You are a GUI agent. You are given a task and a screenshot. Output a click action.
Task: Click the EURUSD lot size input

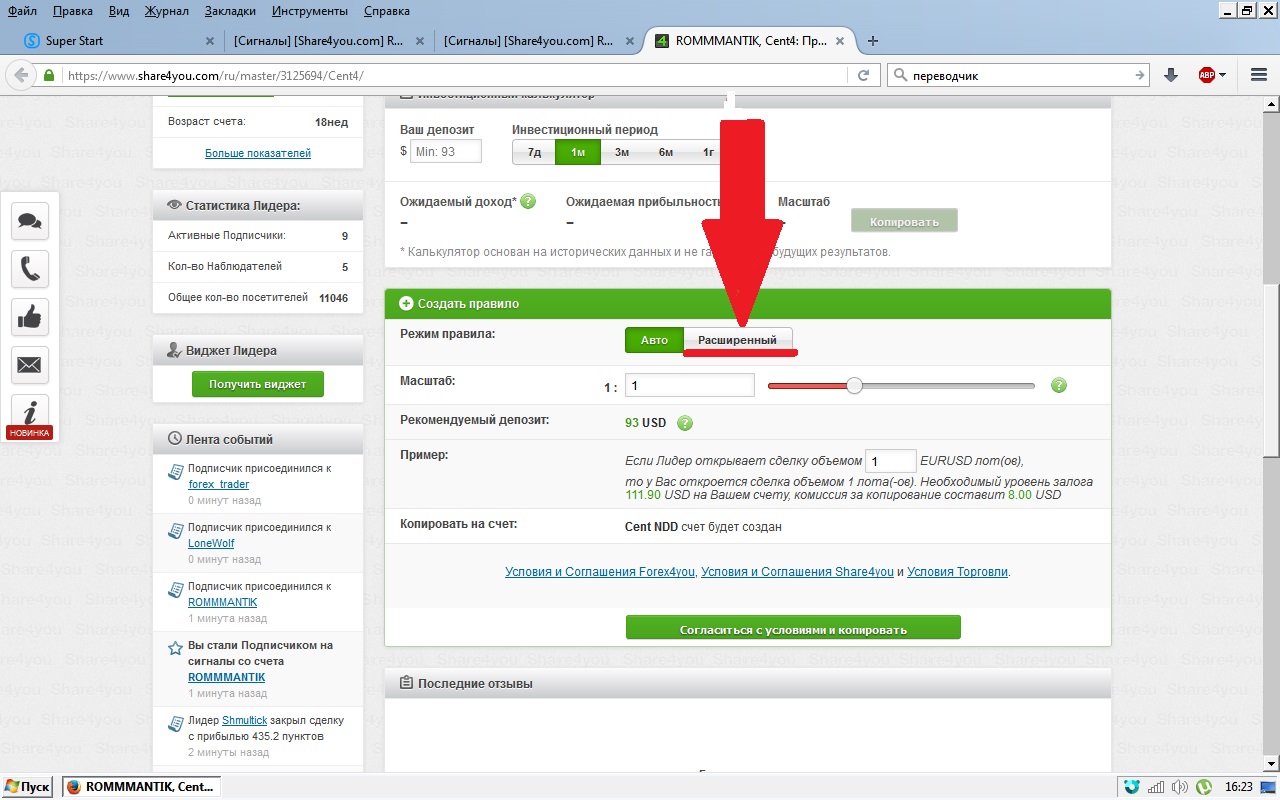coord(890,461)
